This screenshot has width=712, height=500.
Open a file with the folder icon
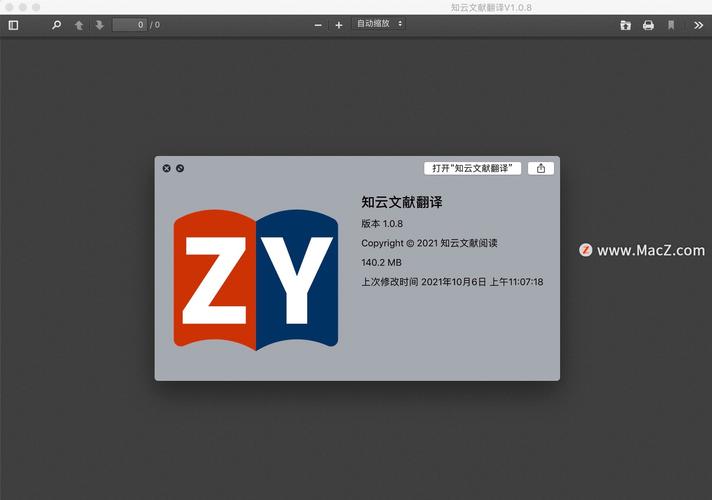626,25
